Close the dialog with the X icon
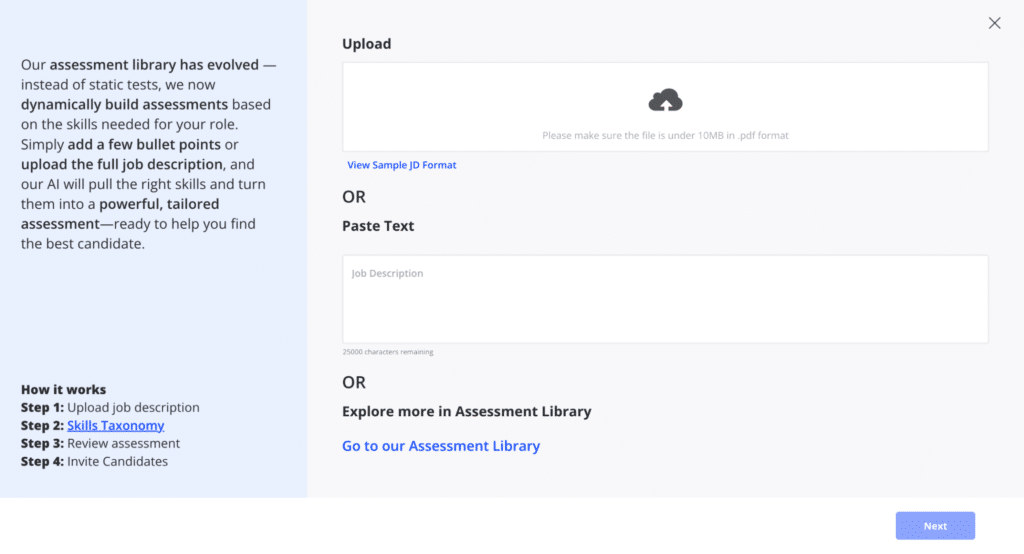Viewport: 1024px width, 554px height. pos(994,24)
